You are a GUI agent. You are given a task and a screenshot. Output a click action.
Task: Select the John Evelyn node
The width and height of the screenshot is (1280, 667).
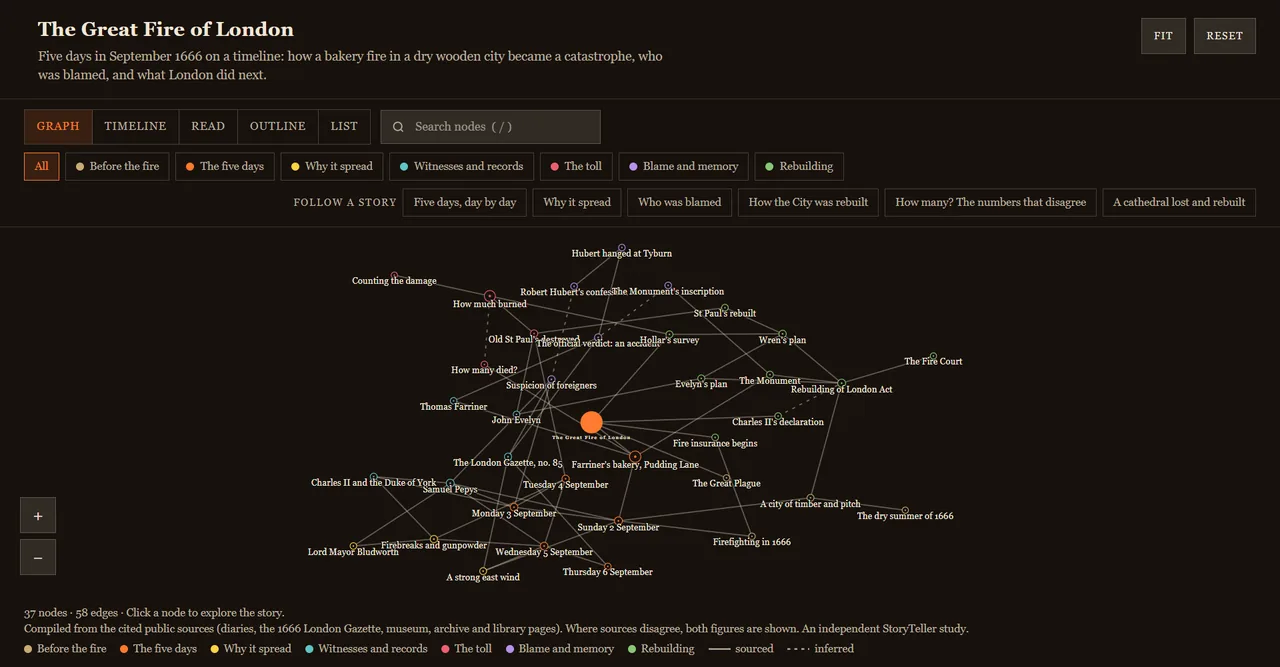coord(516,415)
